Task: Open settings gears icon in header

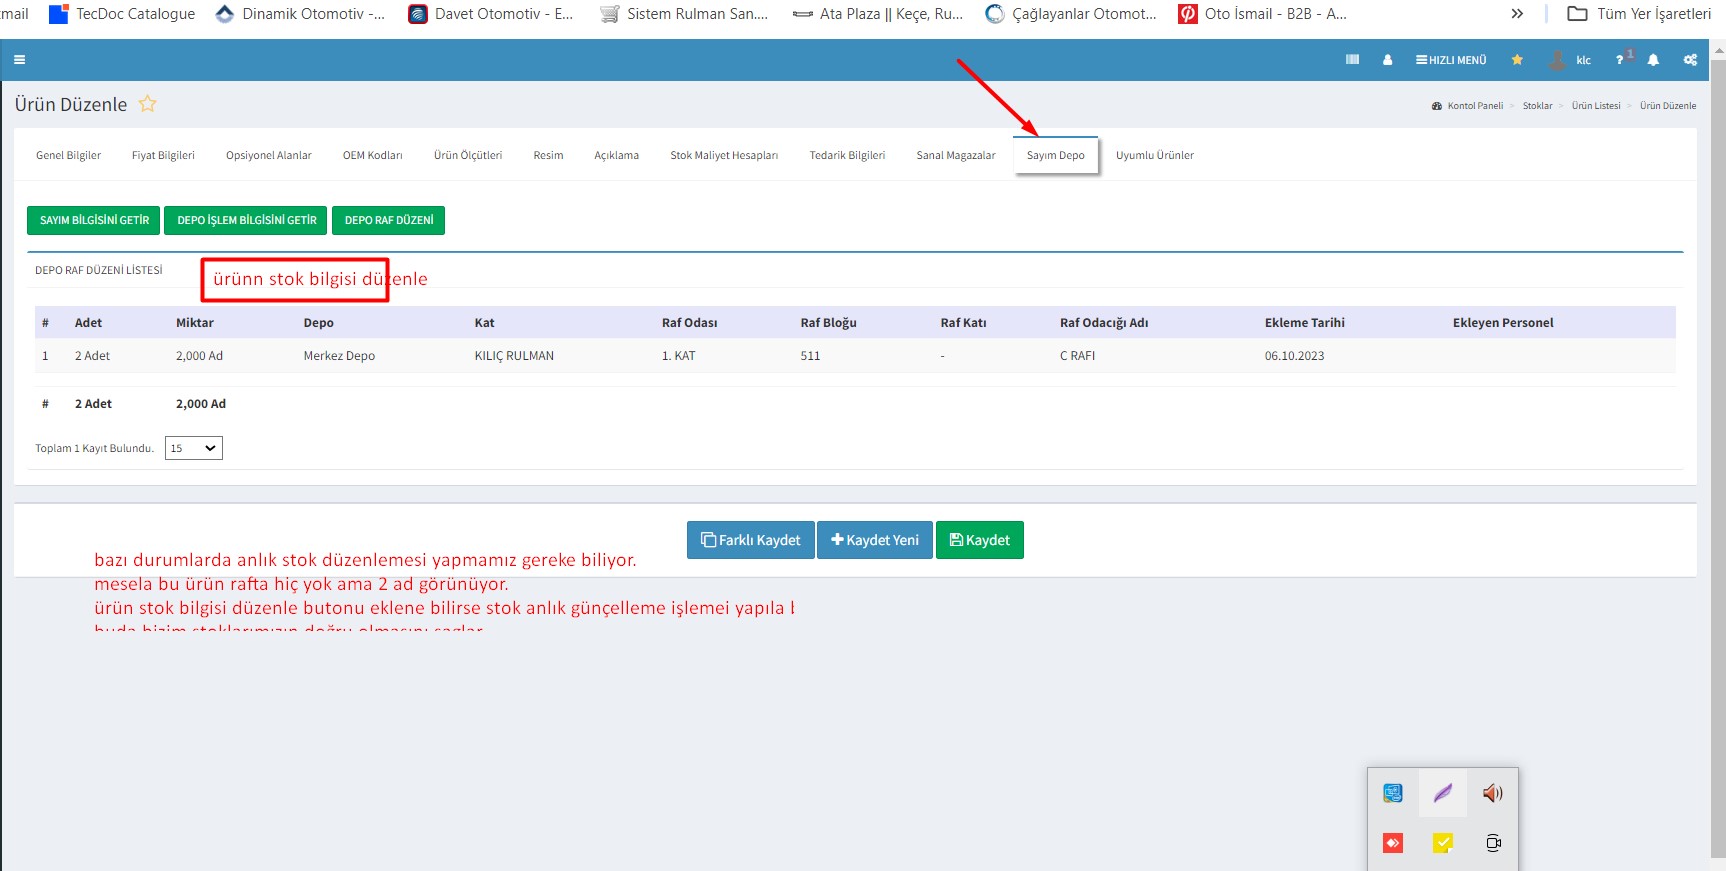Action: pos(1690,60)
